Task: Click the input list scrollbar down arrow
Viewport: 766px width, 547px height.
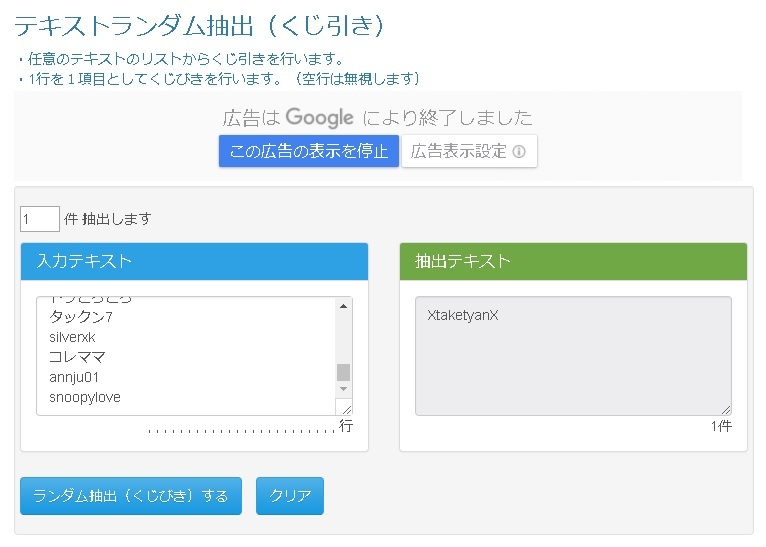Action: click(x=344, y=388)
